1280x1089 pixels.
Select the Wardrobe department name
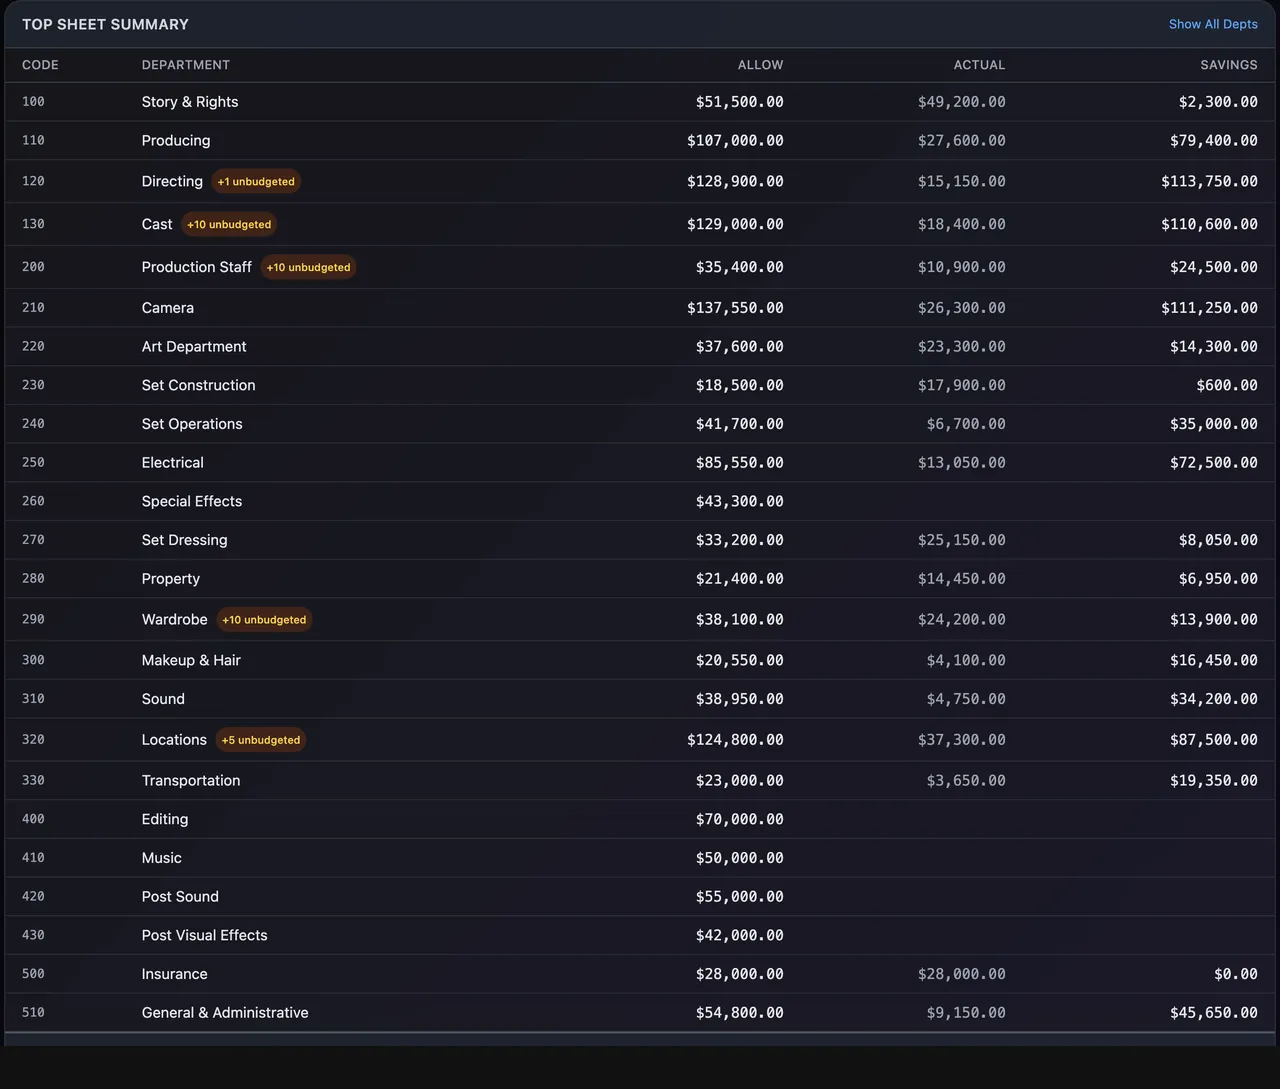click(x=175, y=620)
